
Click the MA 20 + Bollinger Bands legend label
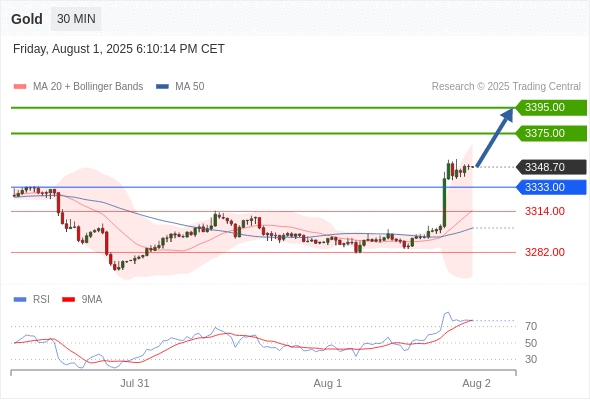pyautogui.click(x=88, y=87)
